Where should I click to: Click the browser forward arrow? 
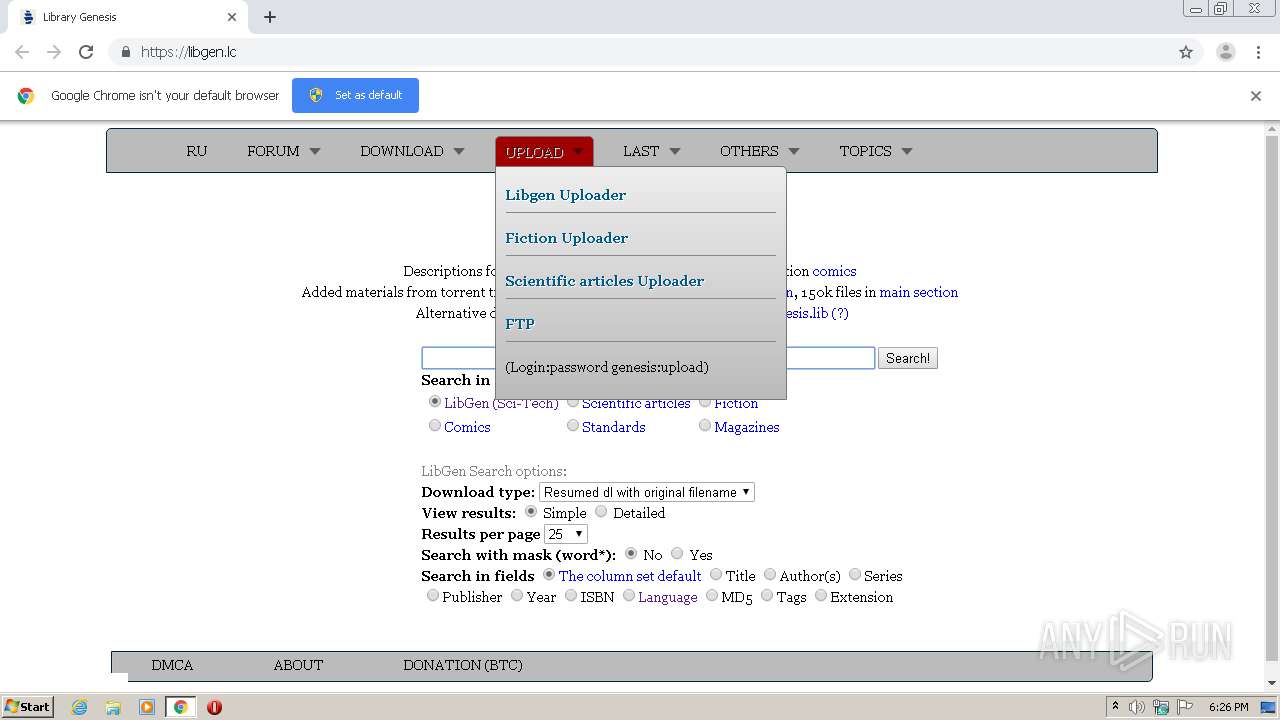(x=54, y=52)
